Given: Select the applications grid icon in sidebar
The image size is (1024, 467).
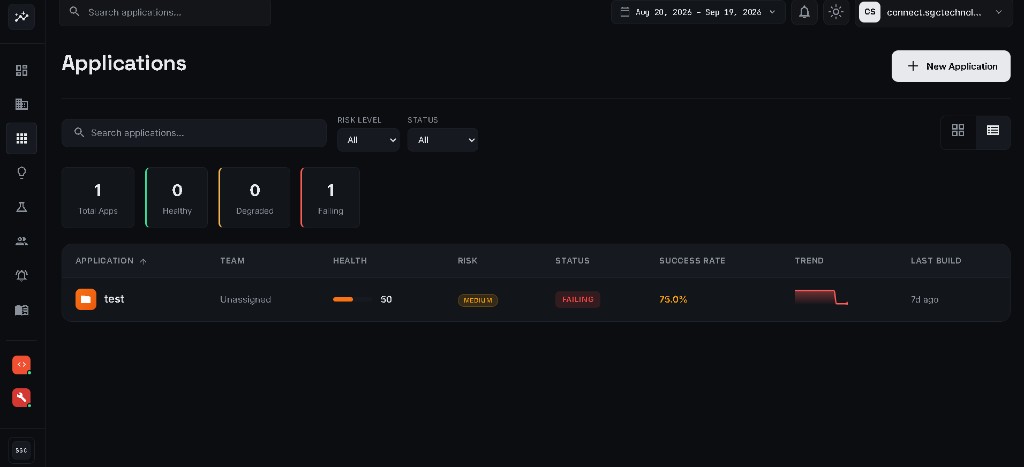Looking at the screenshot, I should pyautogui.click(x=22, y=138).
